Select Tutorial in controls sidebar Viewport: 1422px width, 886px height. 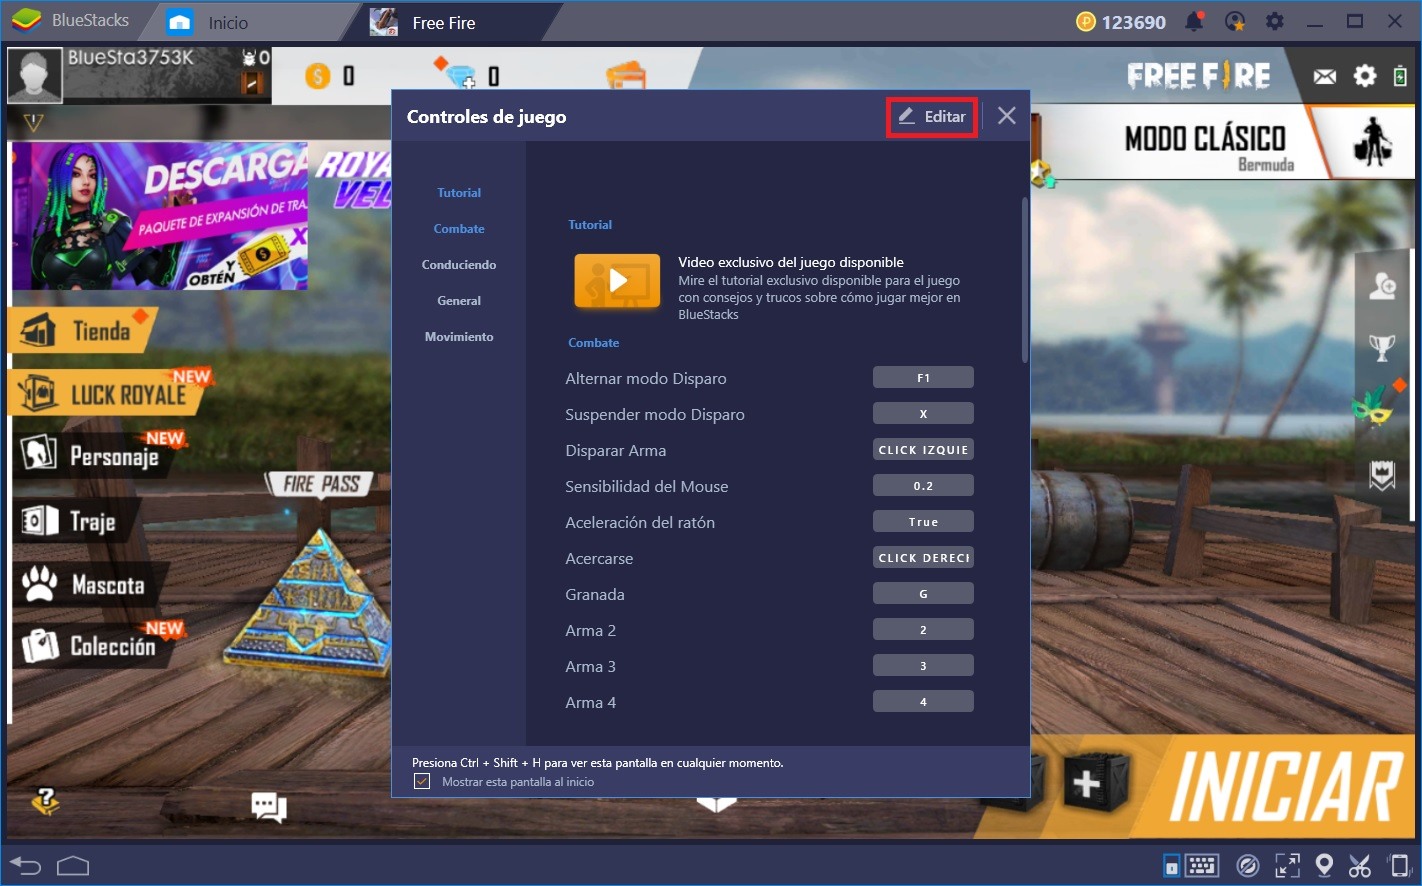[459, 192]
